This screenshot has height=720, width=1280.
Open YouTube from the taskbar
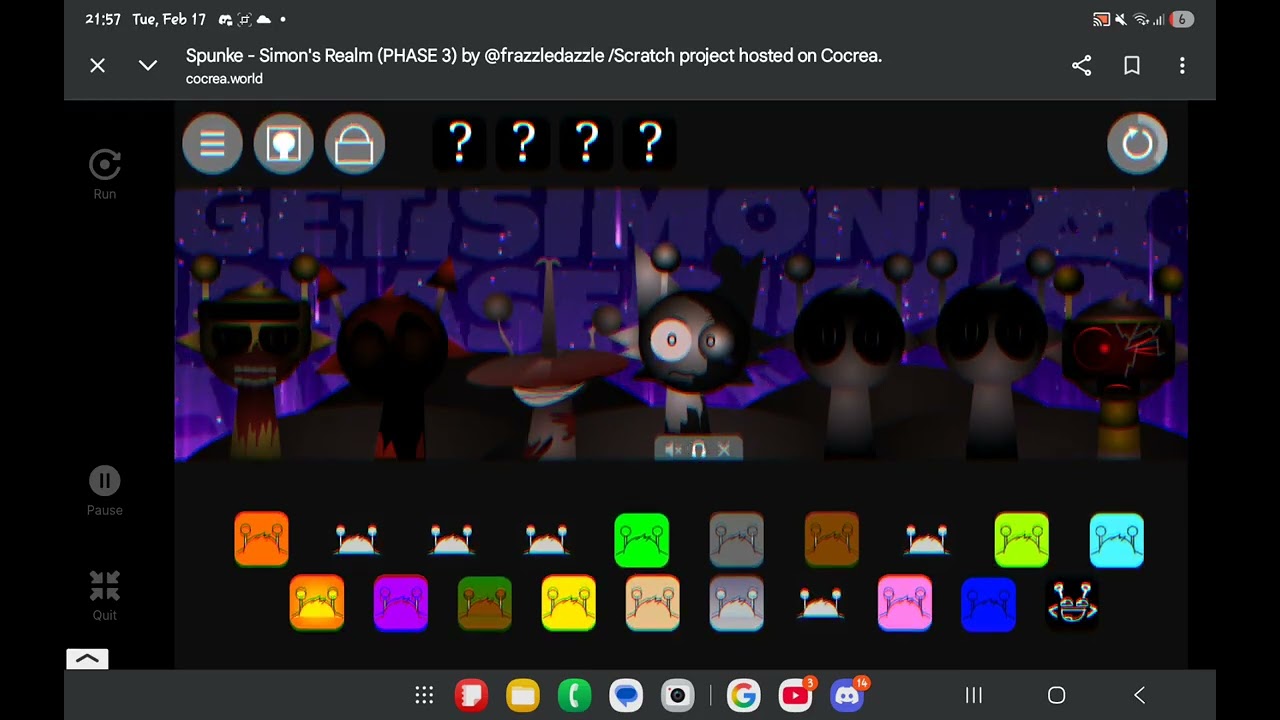(x=795, y=695)
